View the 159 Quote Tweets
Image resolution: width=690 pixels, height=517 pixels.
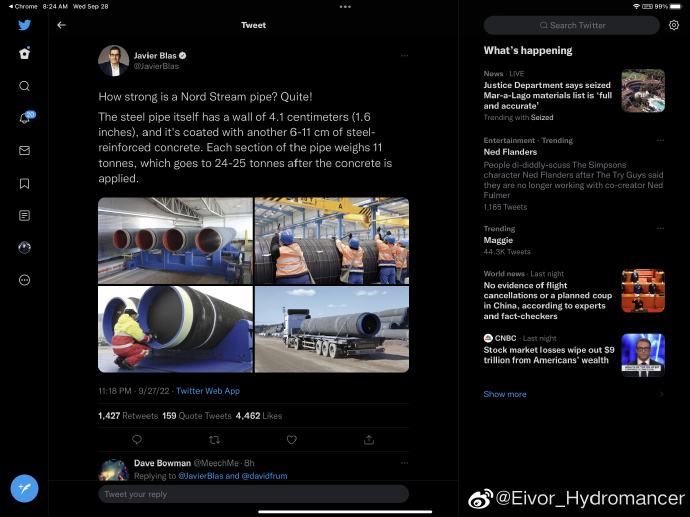[197, 416]
